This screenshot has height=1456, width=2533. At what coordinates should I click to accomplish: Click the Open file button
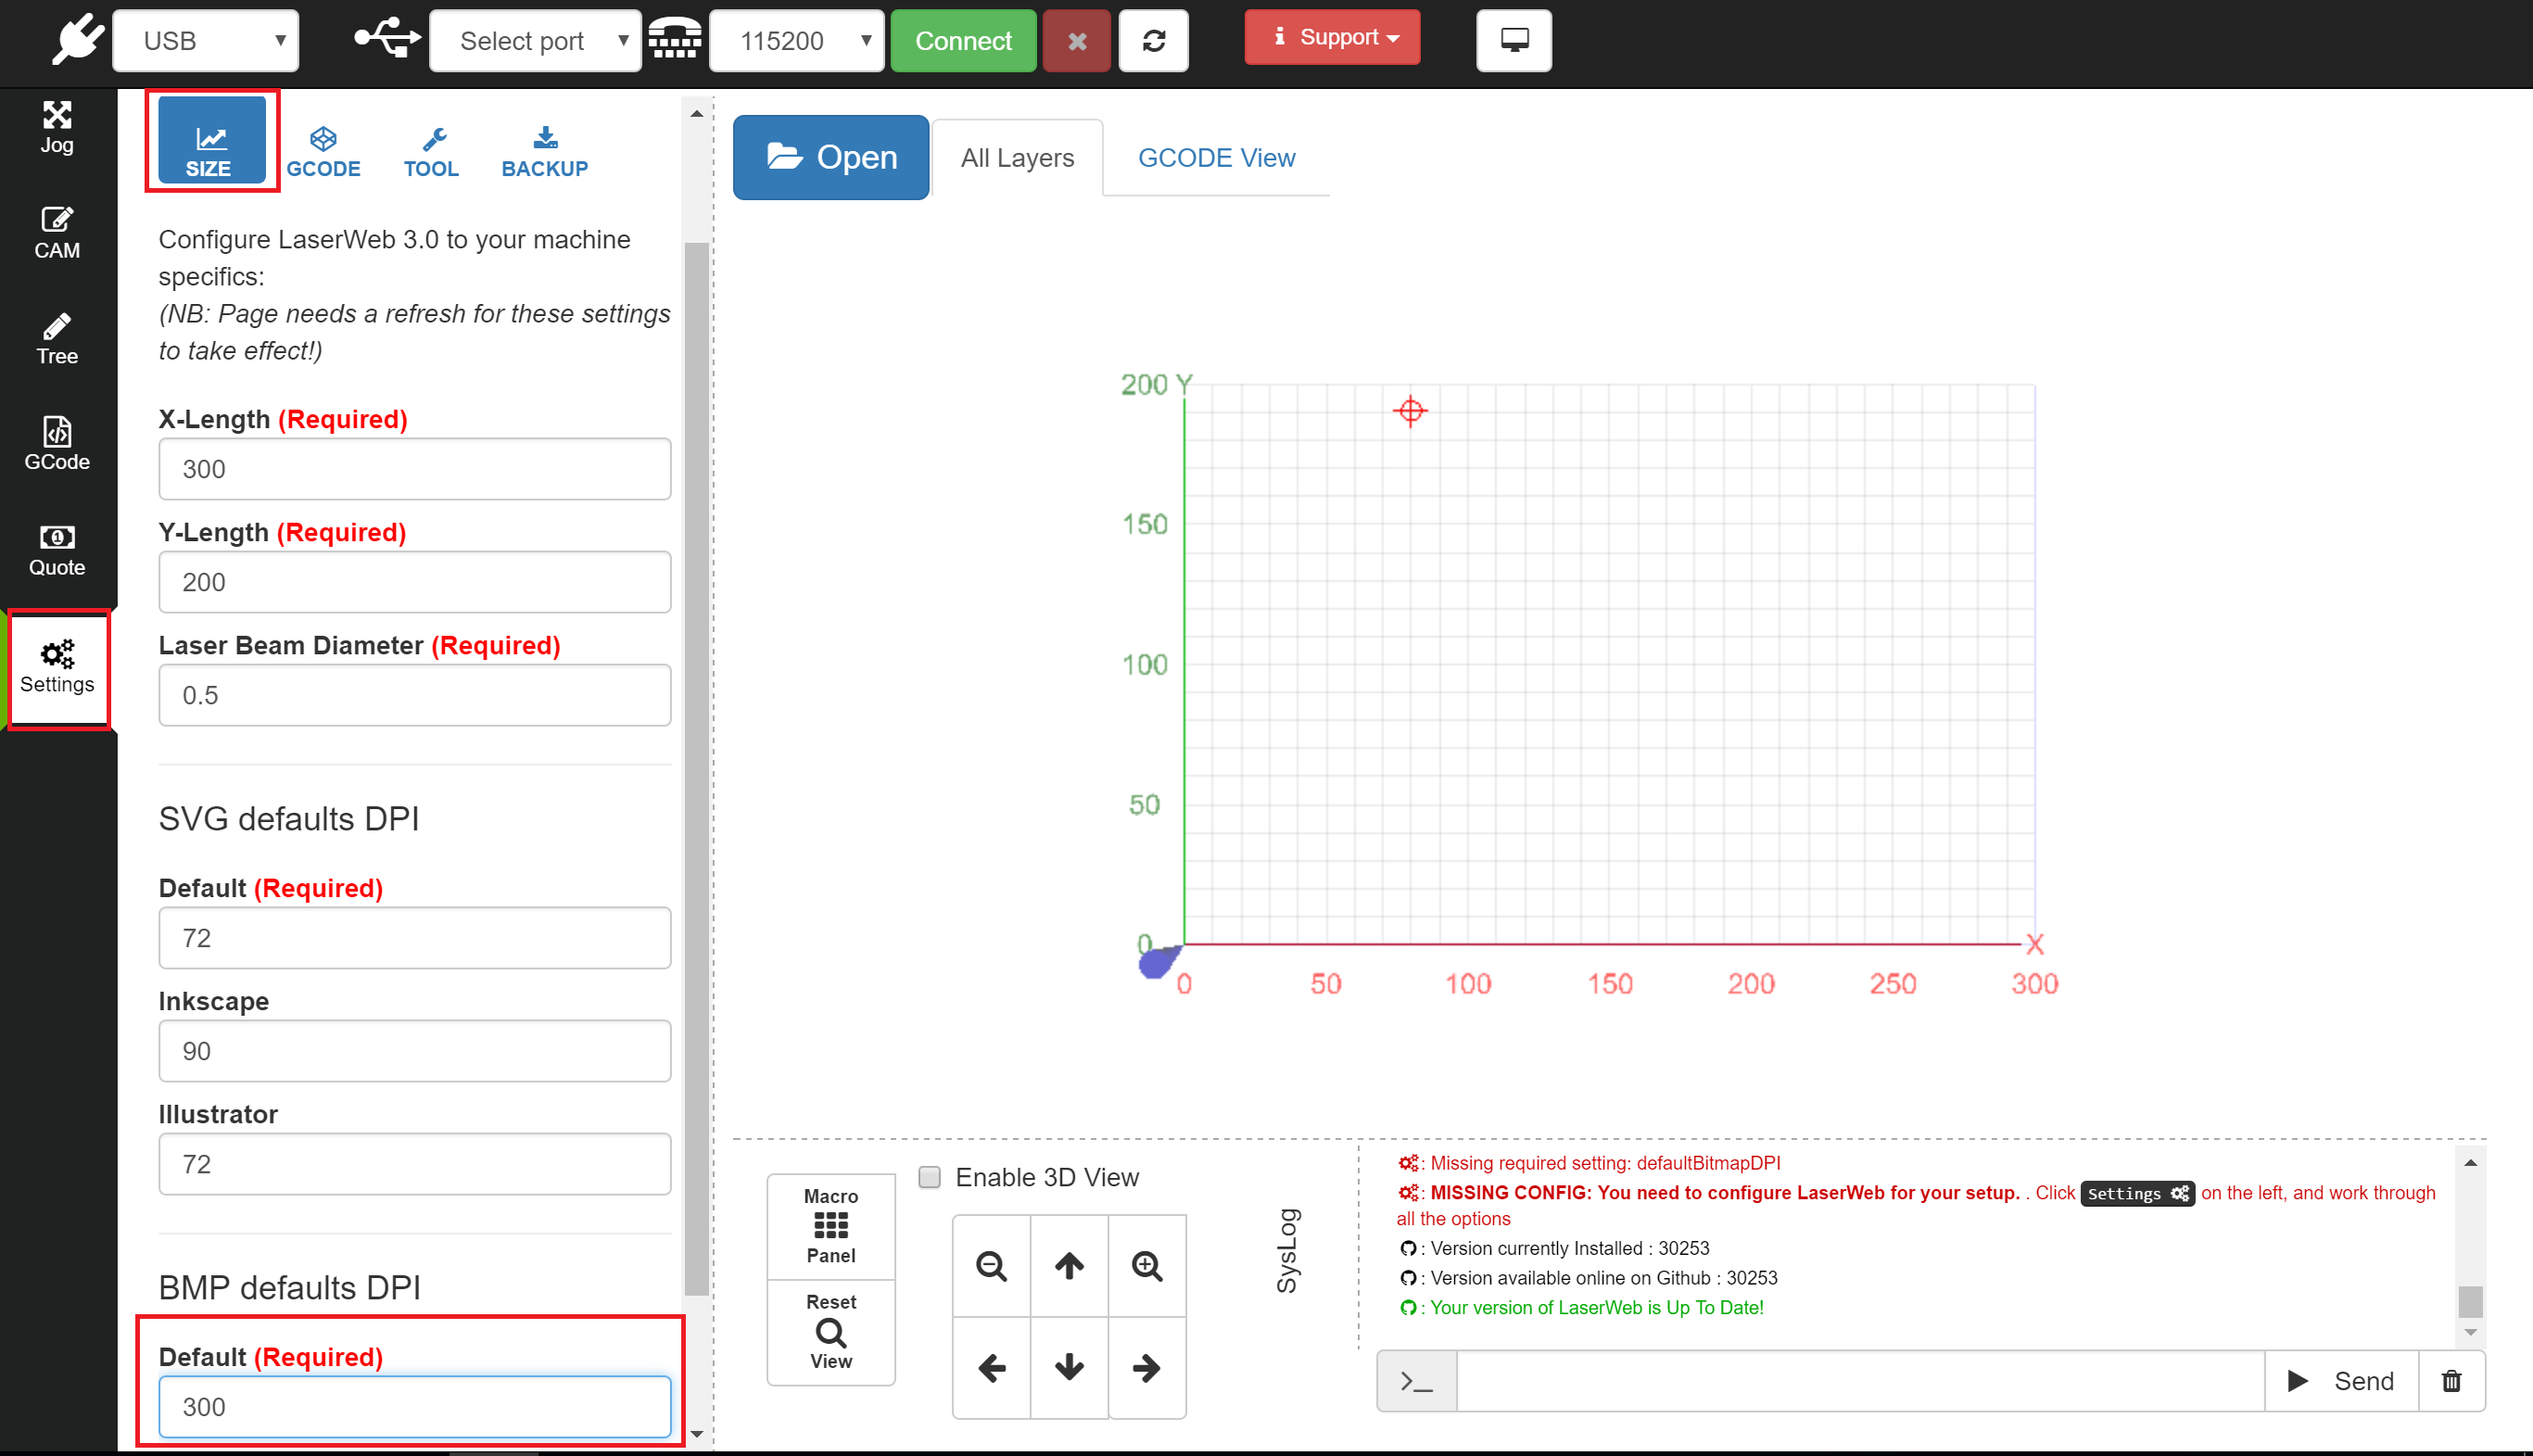pos(831,158)
